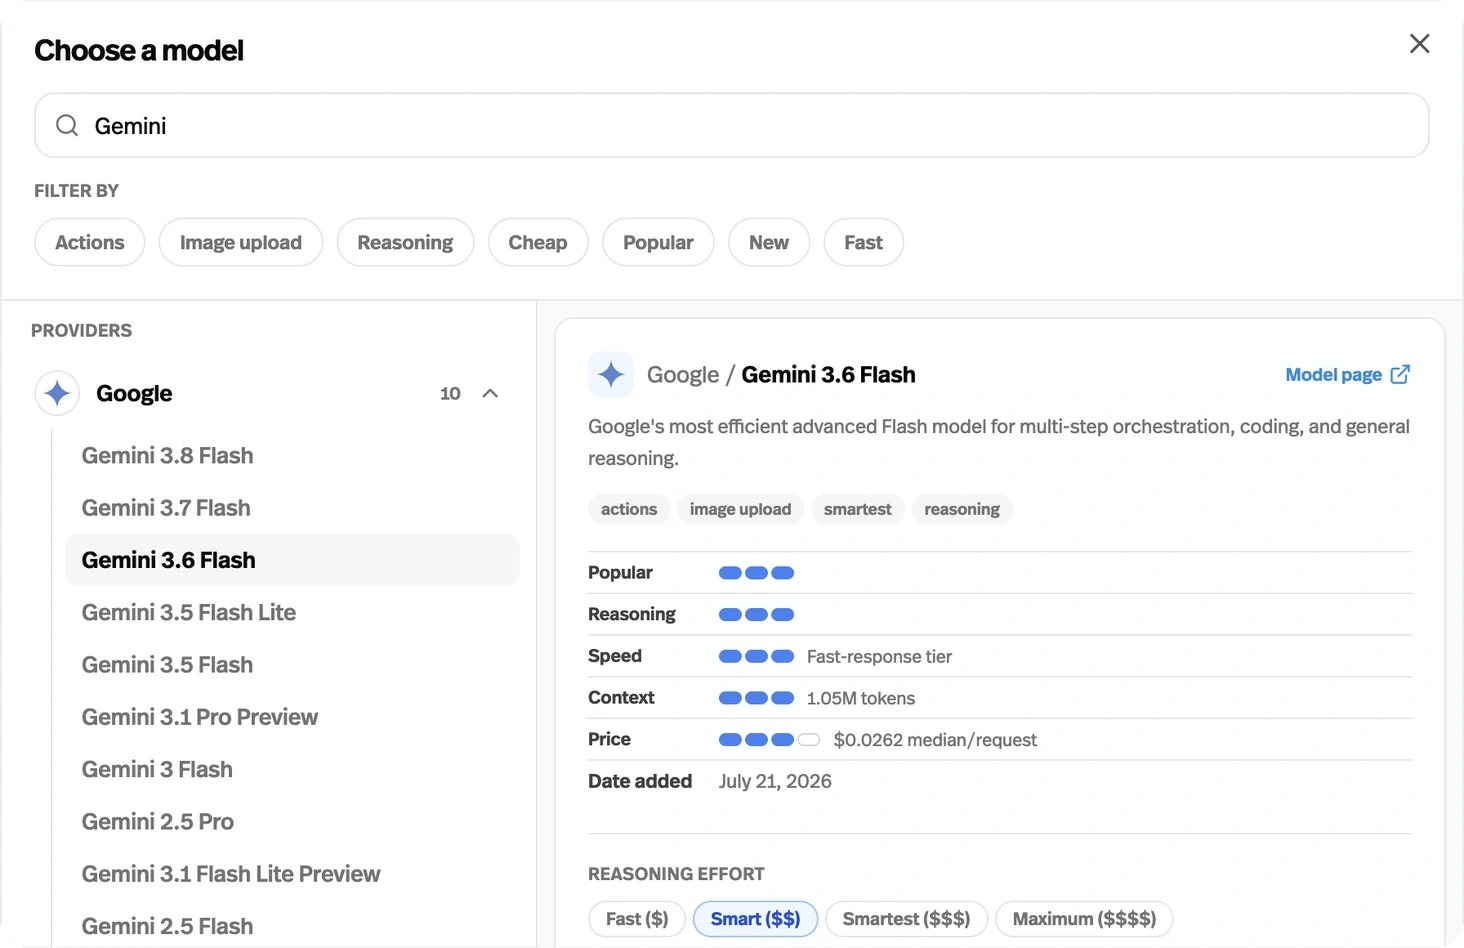Toggle the Popular filter chip
This screenshot has width=1464, height=948.
[658, 242]
